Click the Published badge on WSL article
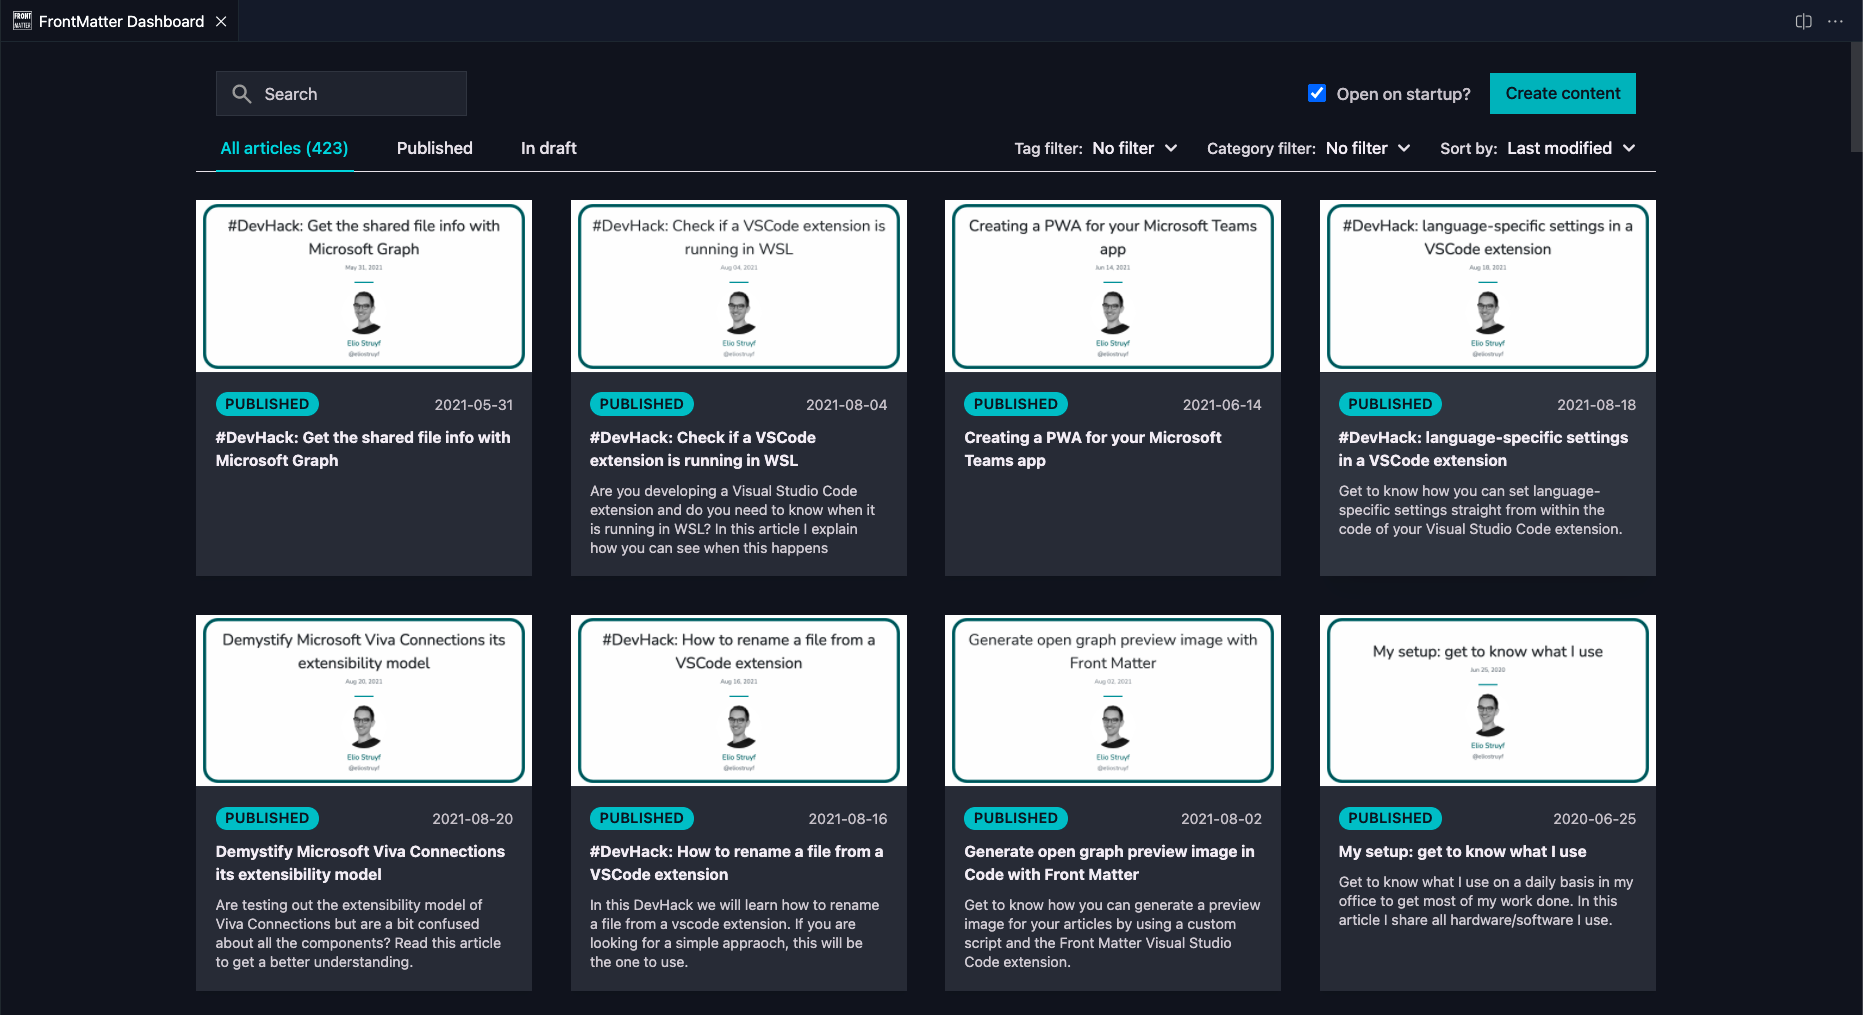1863x1015 pixels. pyautogui.click(x=641, y=404)
